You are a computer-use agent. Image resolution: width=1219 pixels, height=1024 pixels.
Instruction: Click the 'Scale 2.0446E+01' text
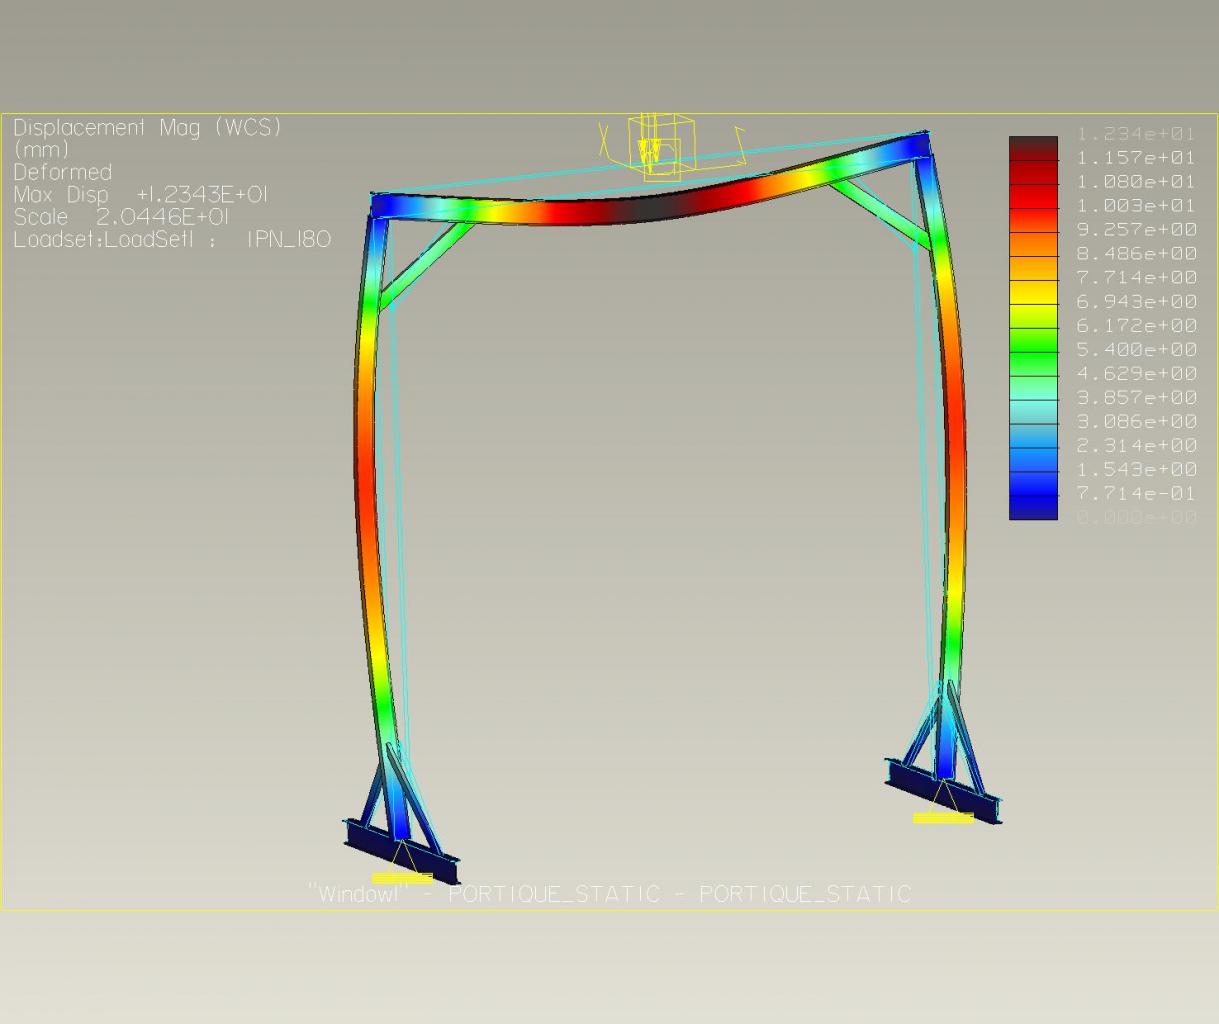(x=122, y=217)
